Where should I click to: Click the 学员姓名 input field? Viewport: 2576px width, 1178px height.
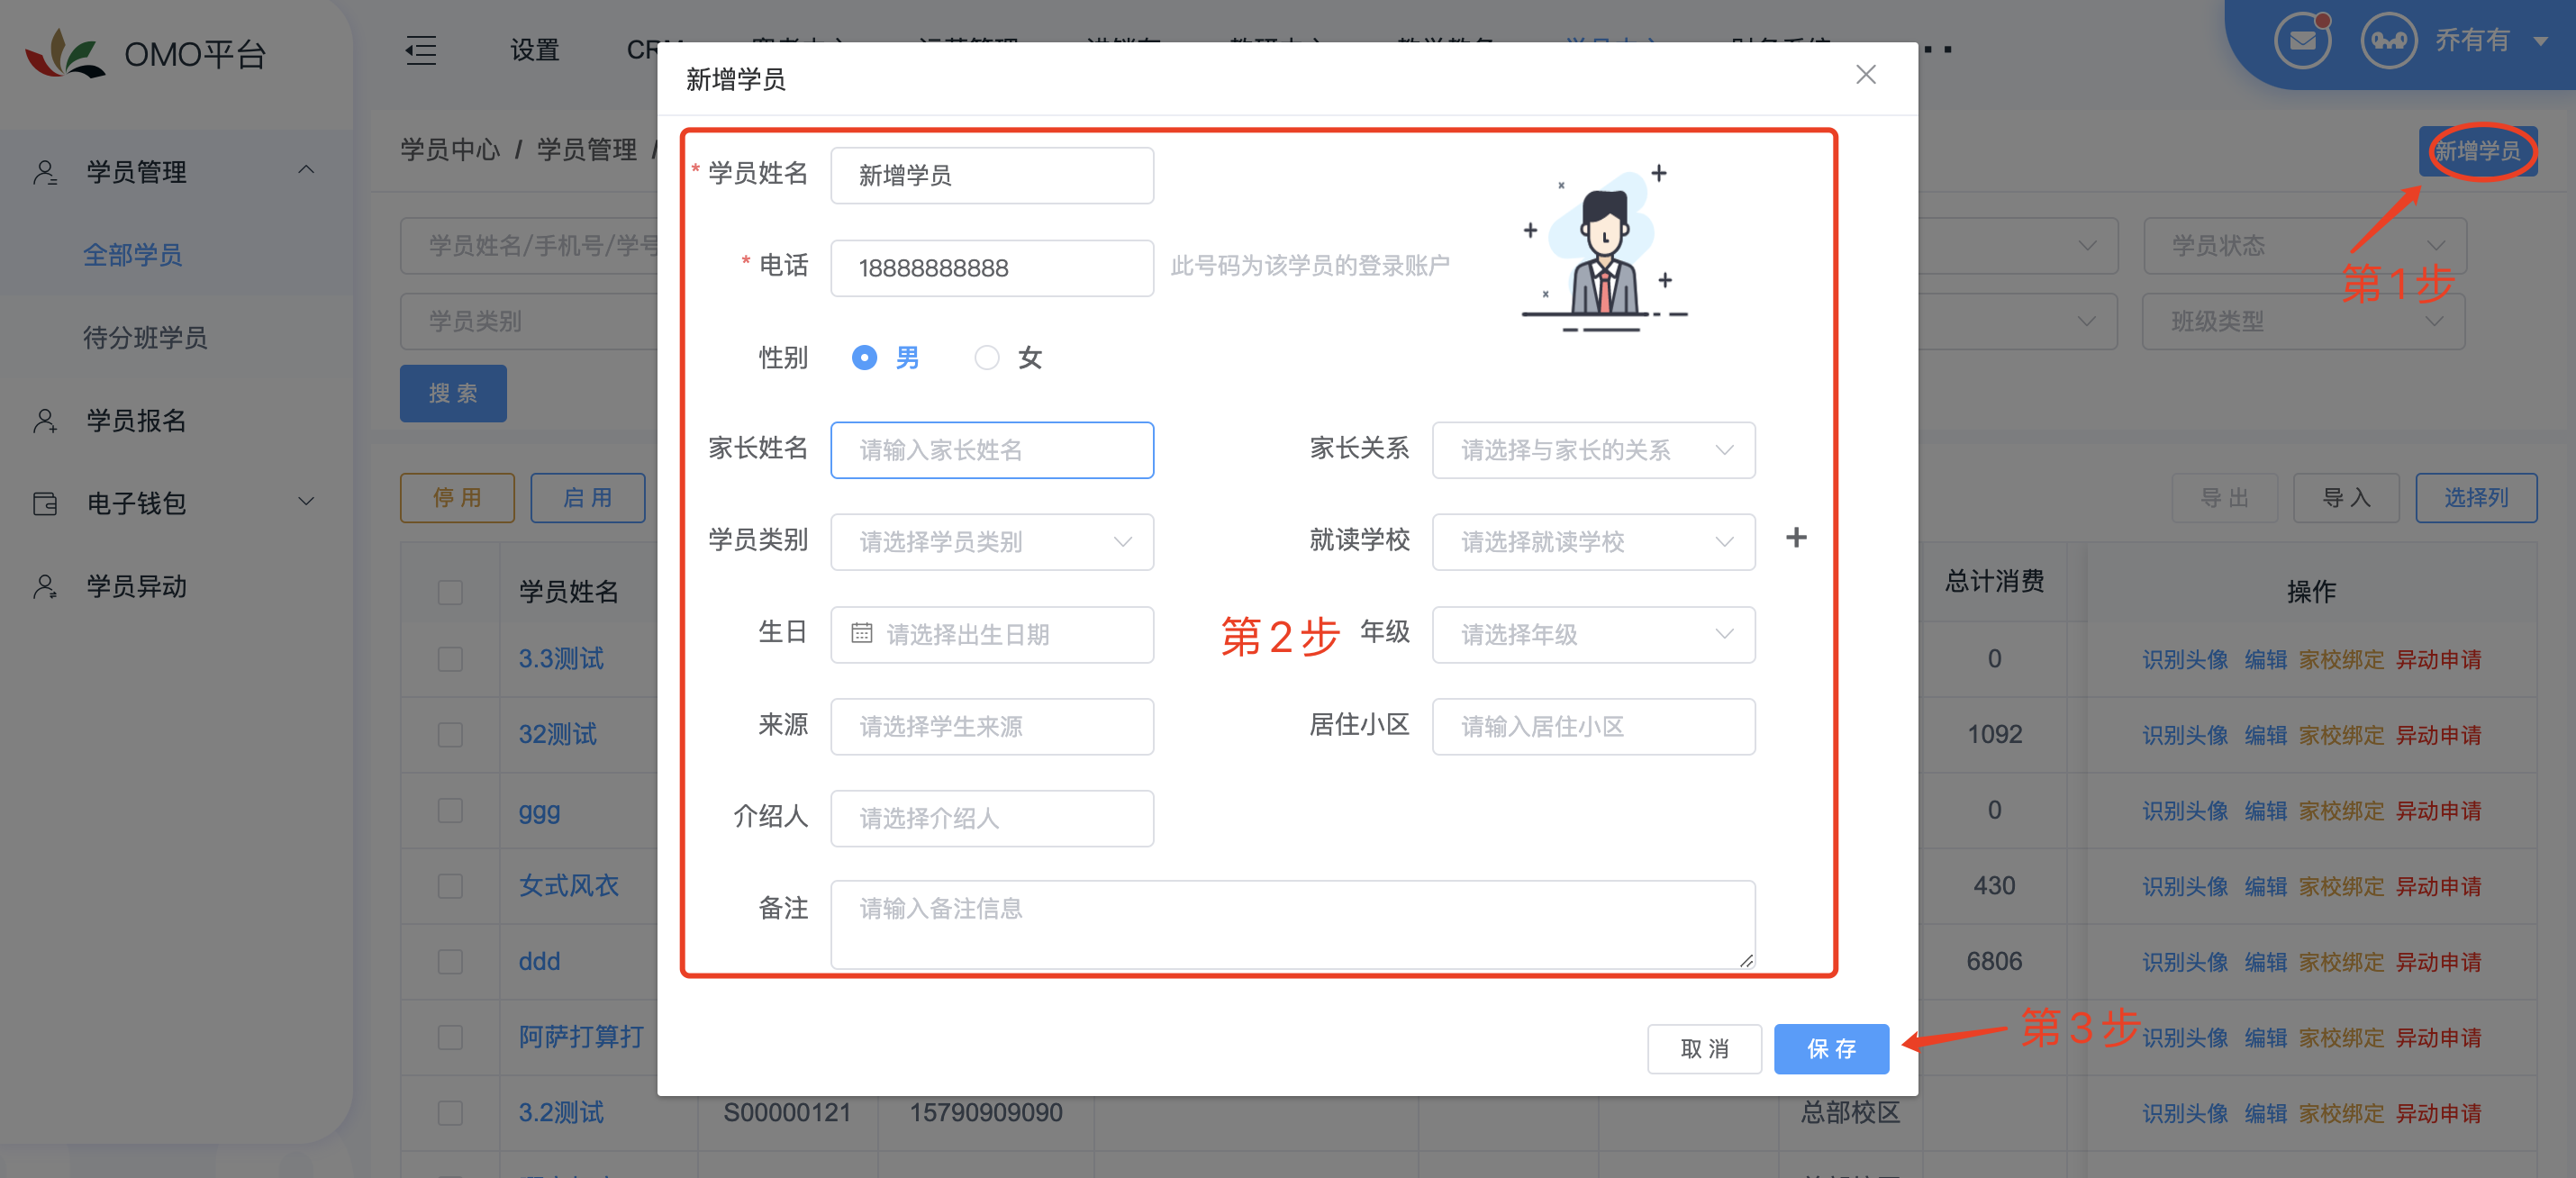tap(992, 176)
